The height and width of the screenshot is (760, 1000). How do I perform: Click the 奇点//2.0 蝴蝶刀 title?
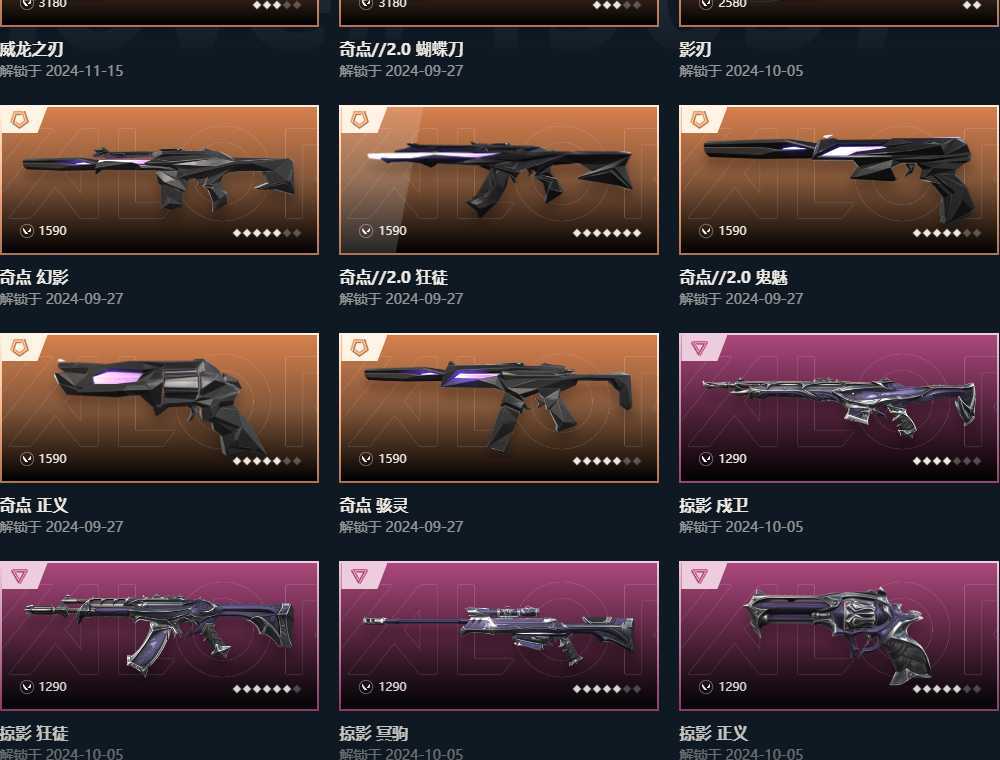(401, 49)
